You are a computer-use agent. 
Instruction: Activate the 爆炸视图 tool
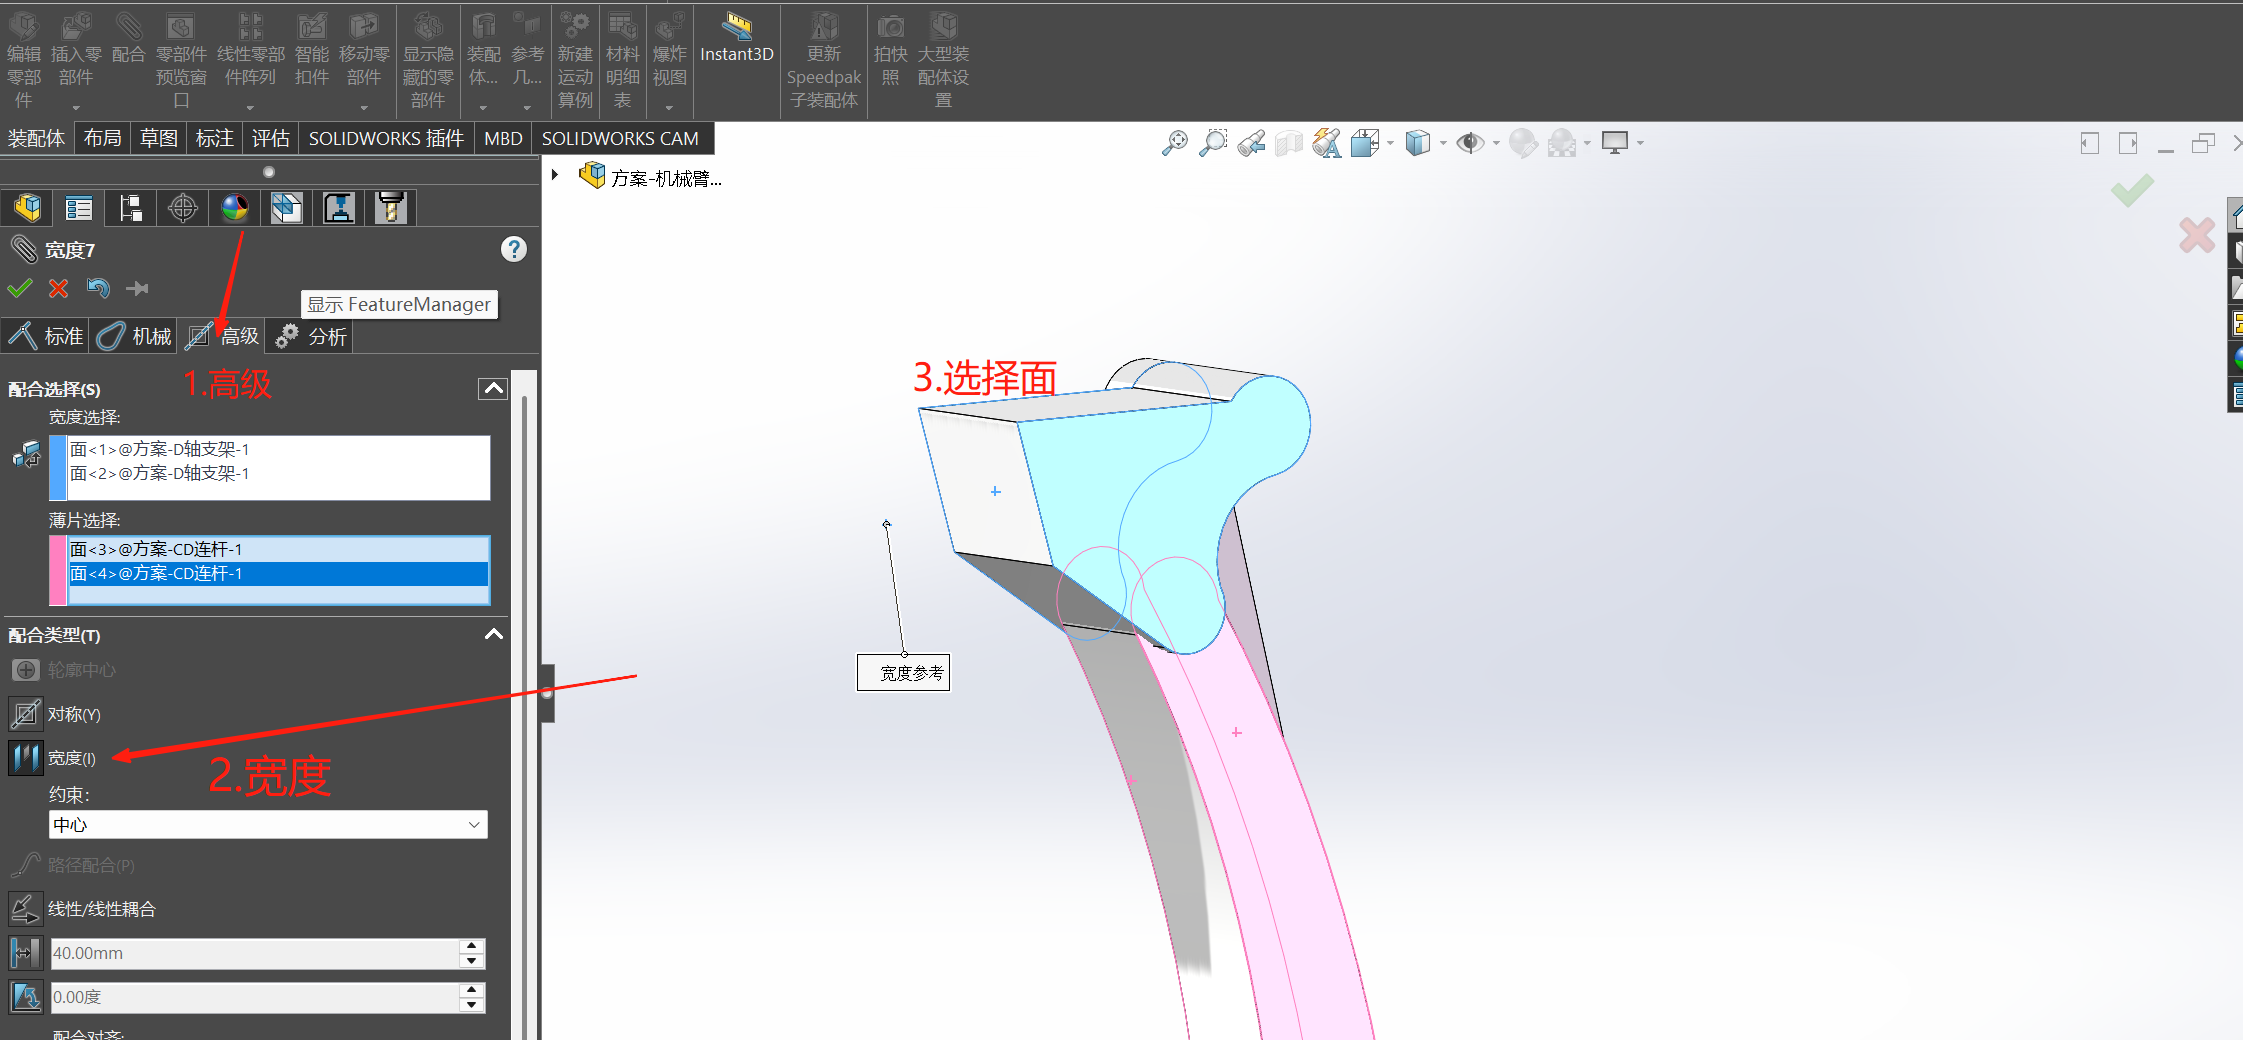pos(669,55)
